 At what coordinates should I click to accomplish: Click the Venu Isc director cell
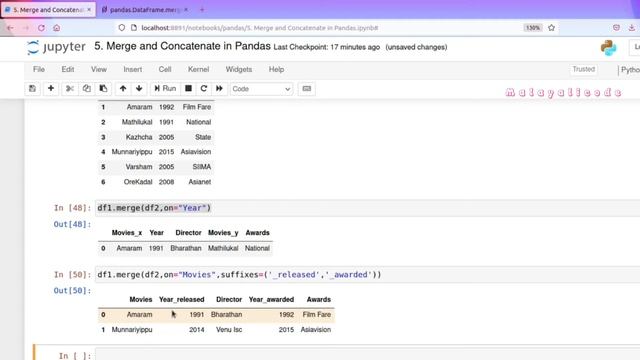click(x=229, y=330)
